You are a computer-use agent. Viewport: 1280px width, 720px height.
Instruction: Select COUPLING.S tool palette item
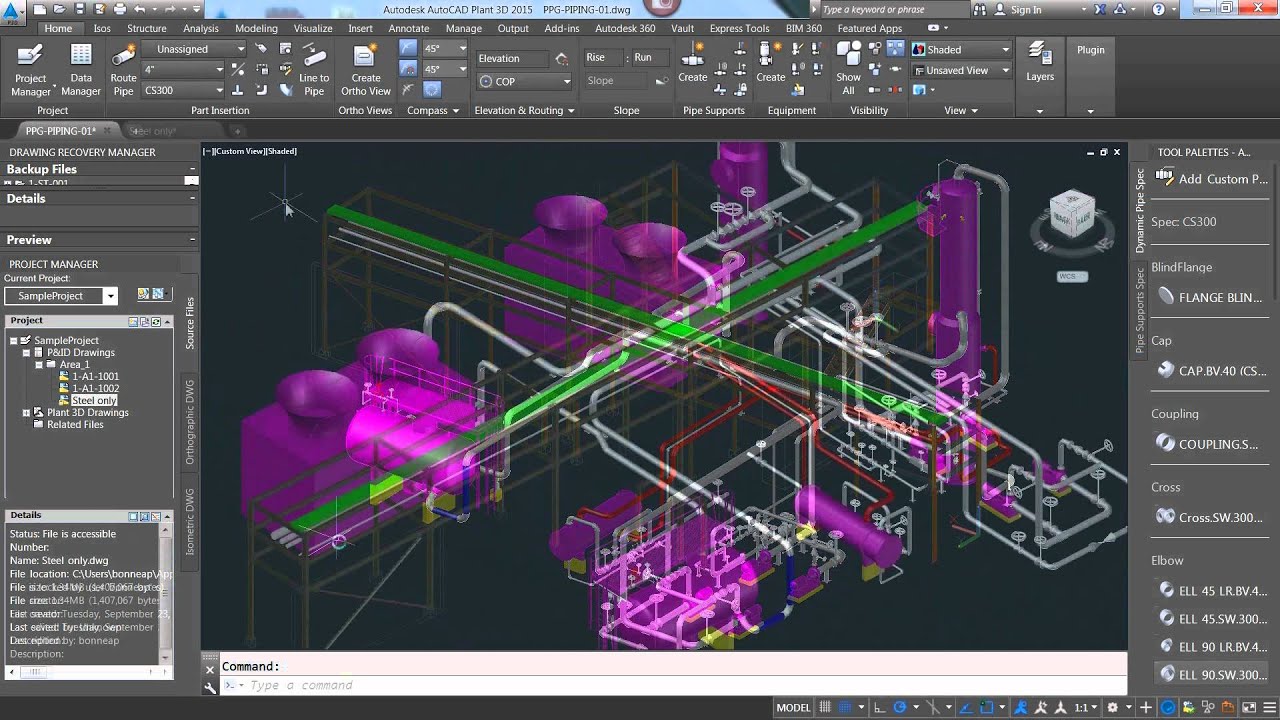click(x=1211, y=443)
